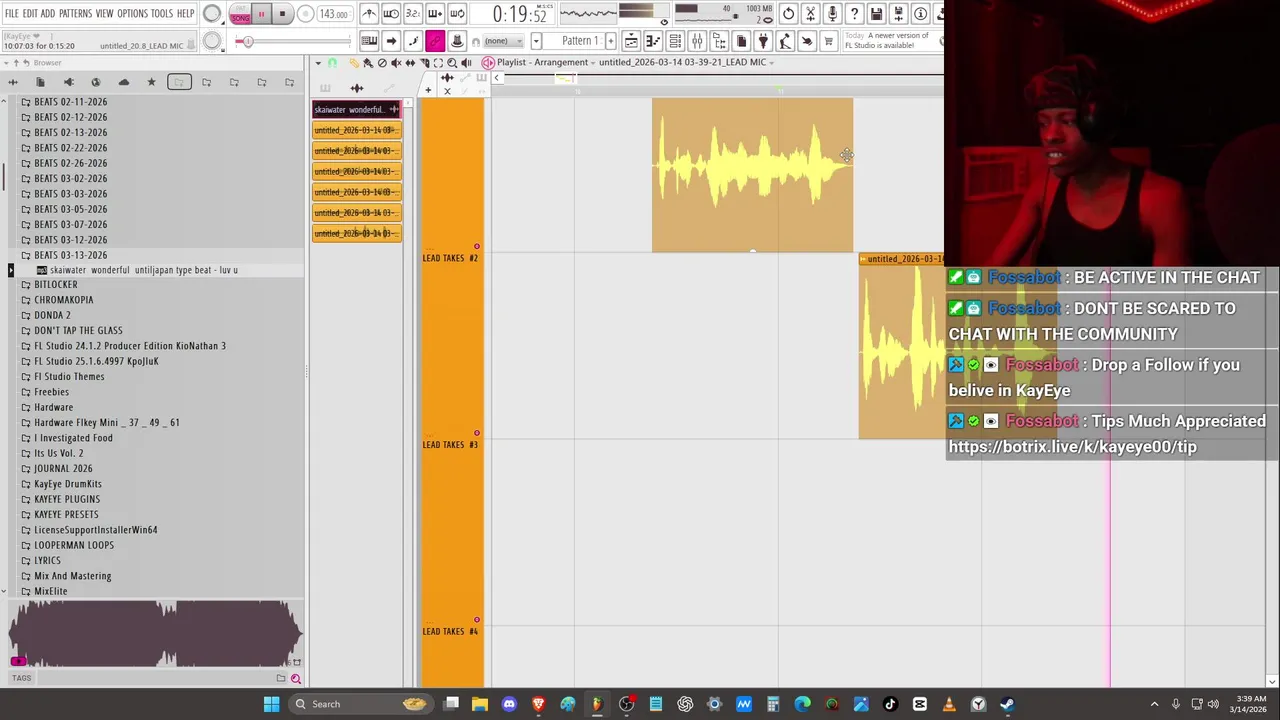Pause playback with the pause button
Screen dimensions: 1280x720
tap(261, 14)
